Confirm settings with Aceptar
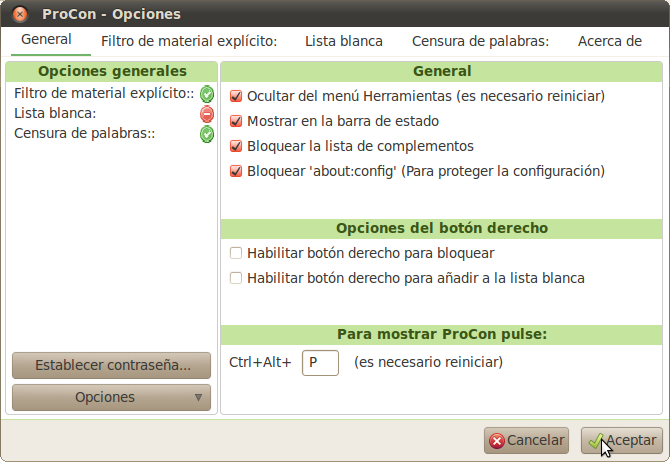 [622, 441]
